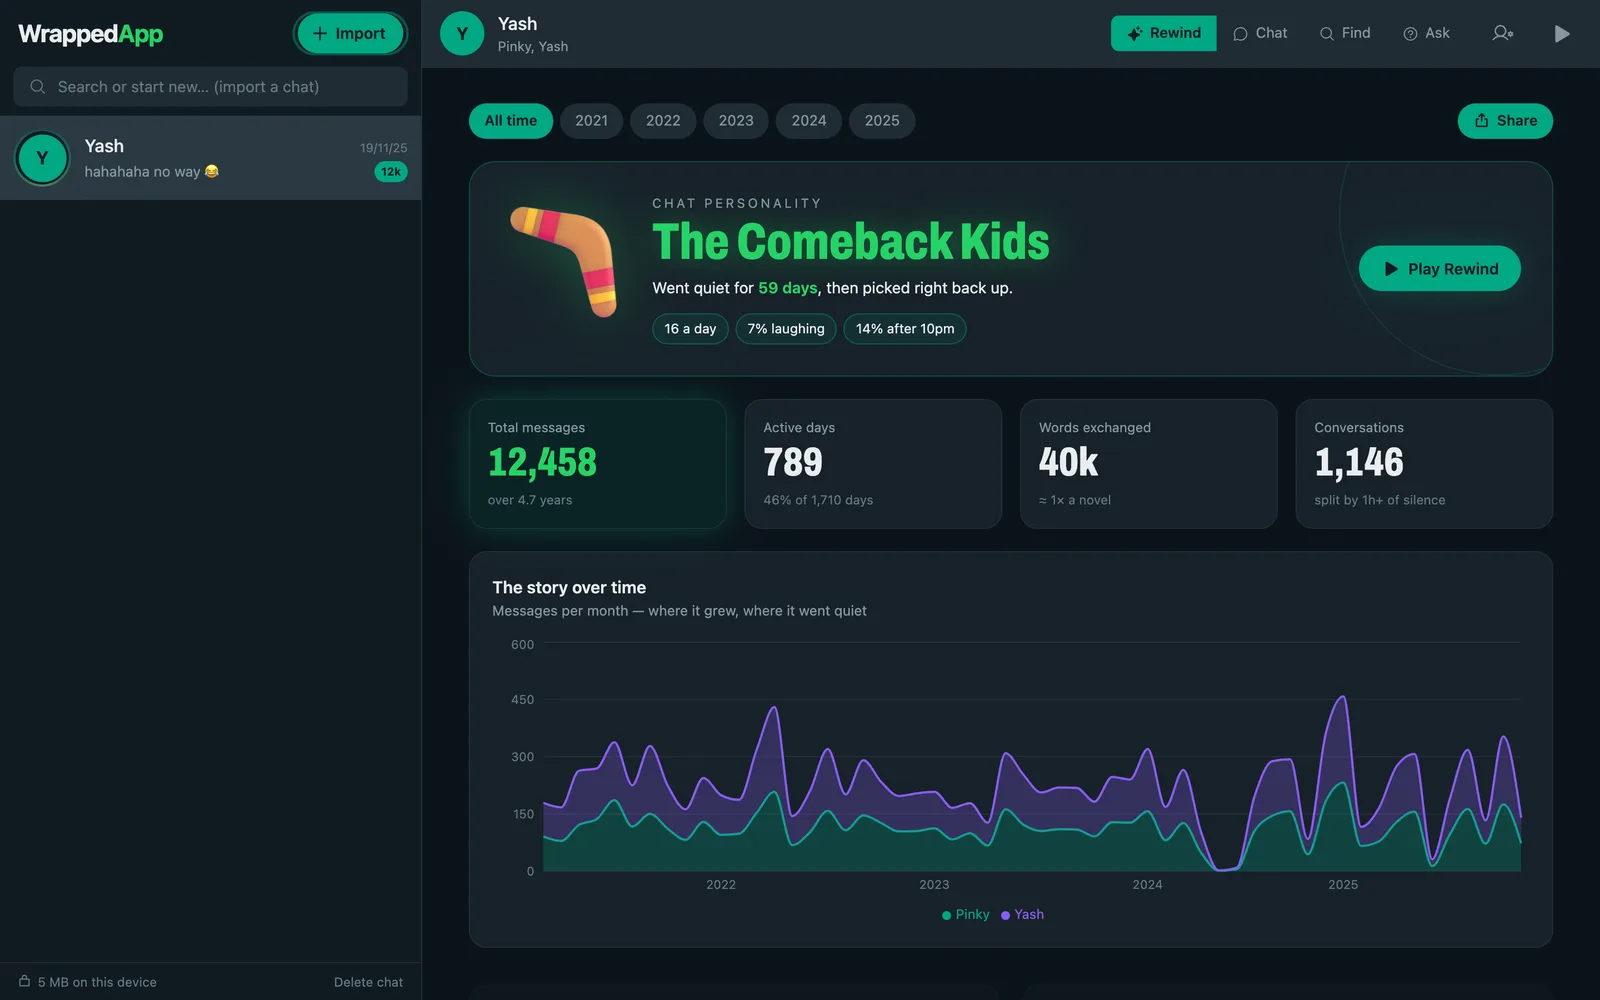Switch to the Rewind tab

tap(1163, 33)
